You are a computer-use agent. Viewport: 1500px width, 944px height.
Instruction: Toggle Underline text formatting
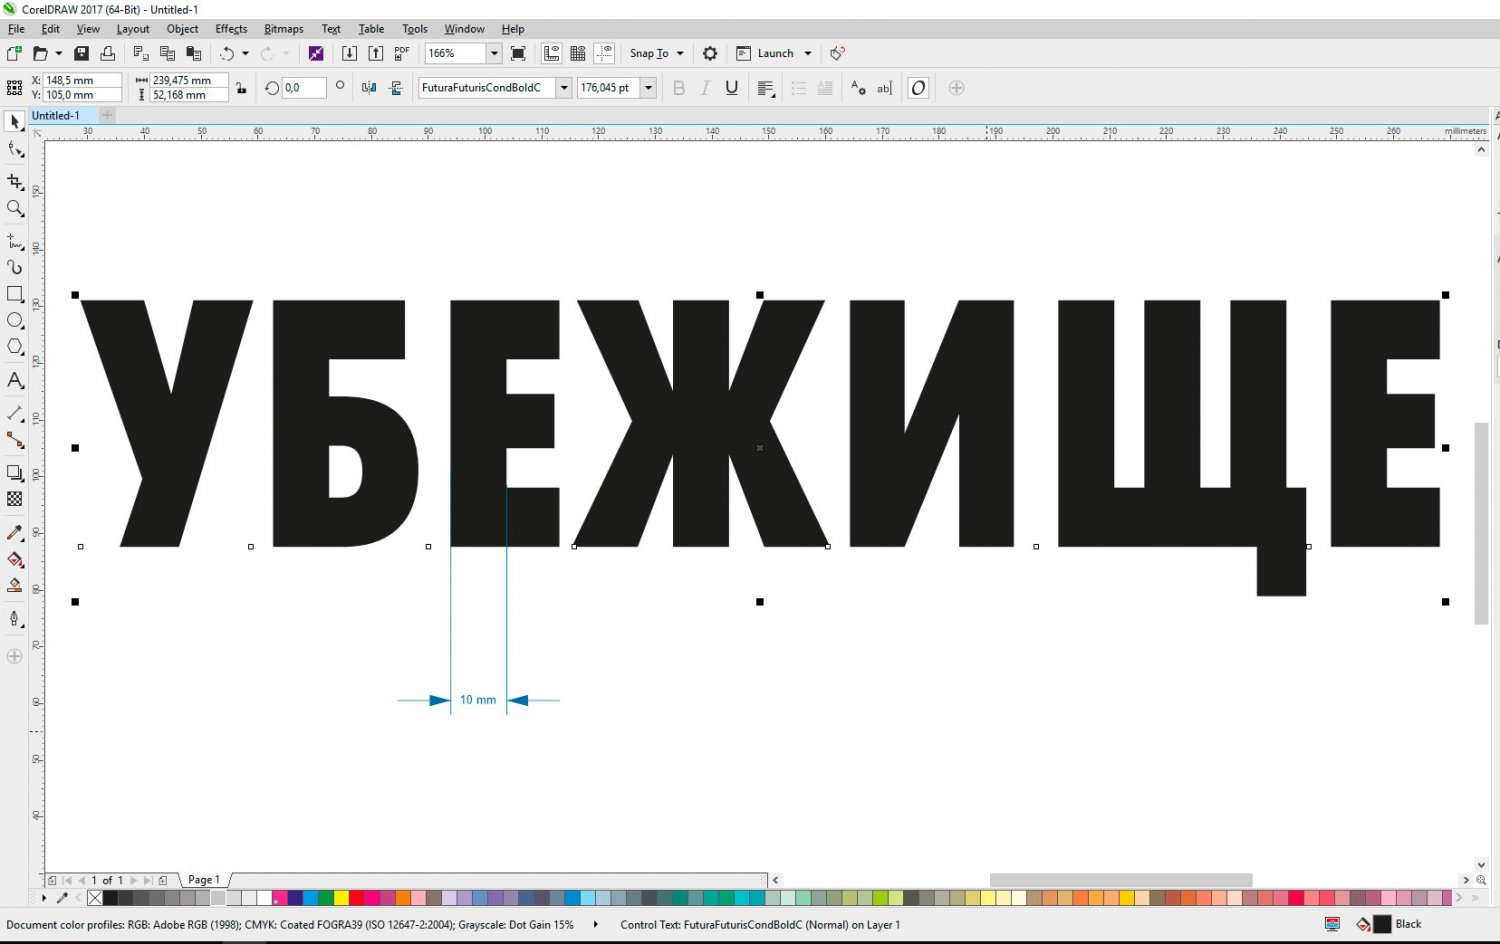click(732, 88)
